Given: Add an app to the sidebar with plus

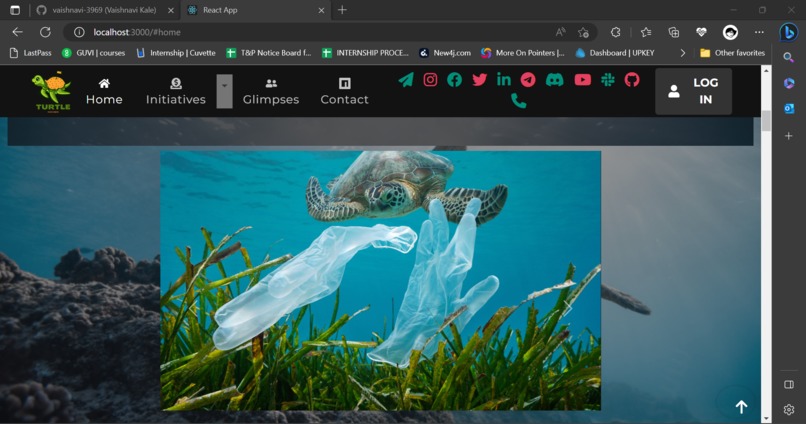Looking at the screenshot, I should [789, 136].
